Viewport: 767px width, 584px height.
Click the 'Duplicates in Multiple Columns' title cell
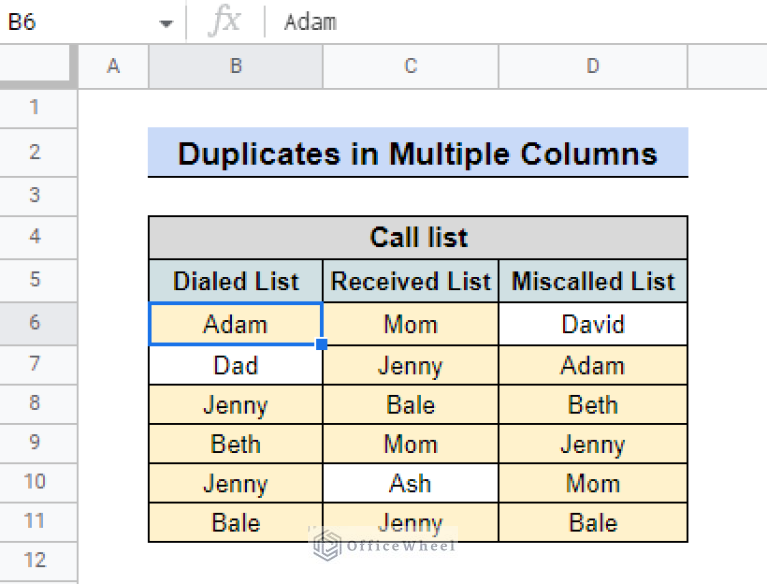click(x=417, y=153)
